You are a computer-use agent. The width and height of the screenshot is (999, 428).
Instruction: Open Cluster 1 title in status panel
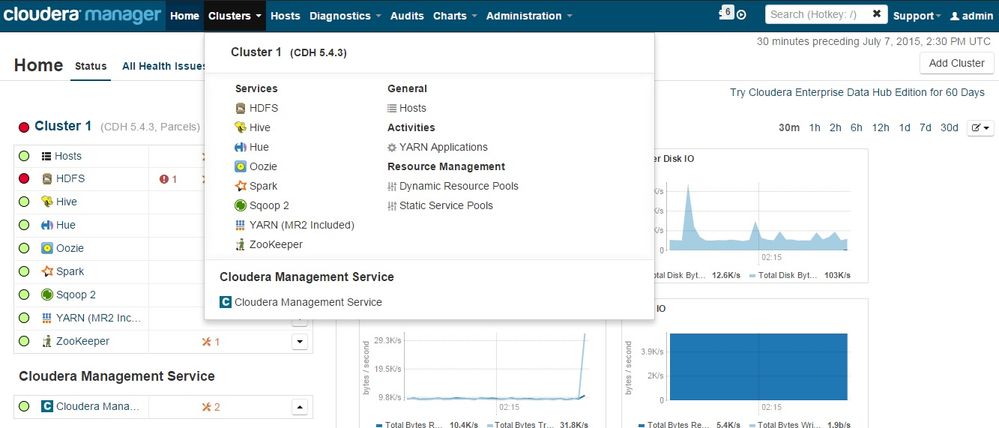click(63, 126)
